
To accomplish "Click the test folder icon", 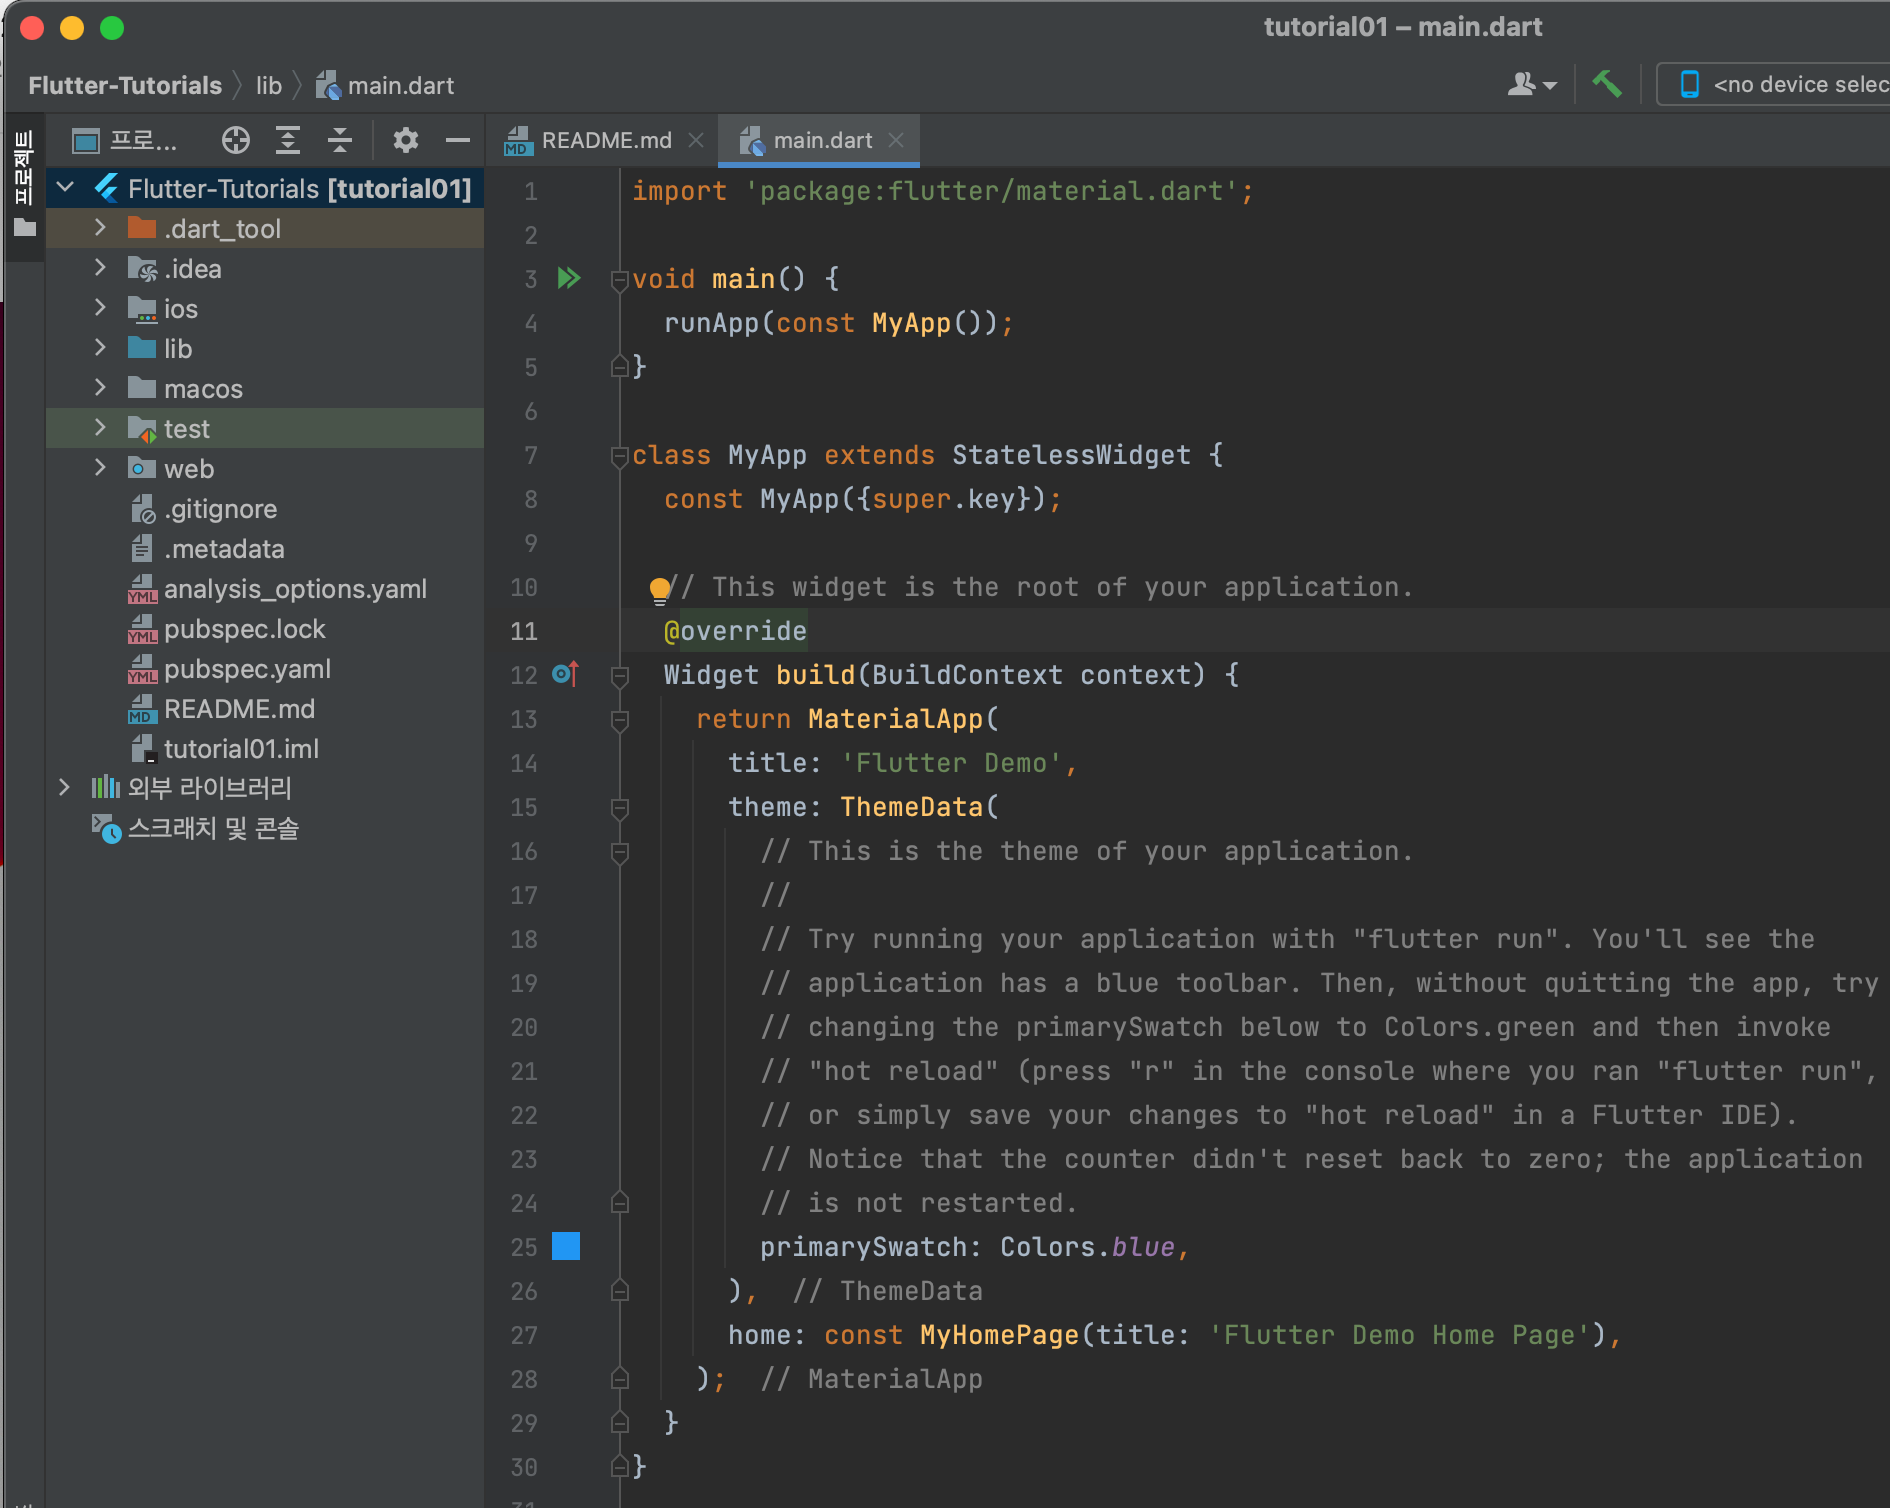I will [x=142, y=429].
